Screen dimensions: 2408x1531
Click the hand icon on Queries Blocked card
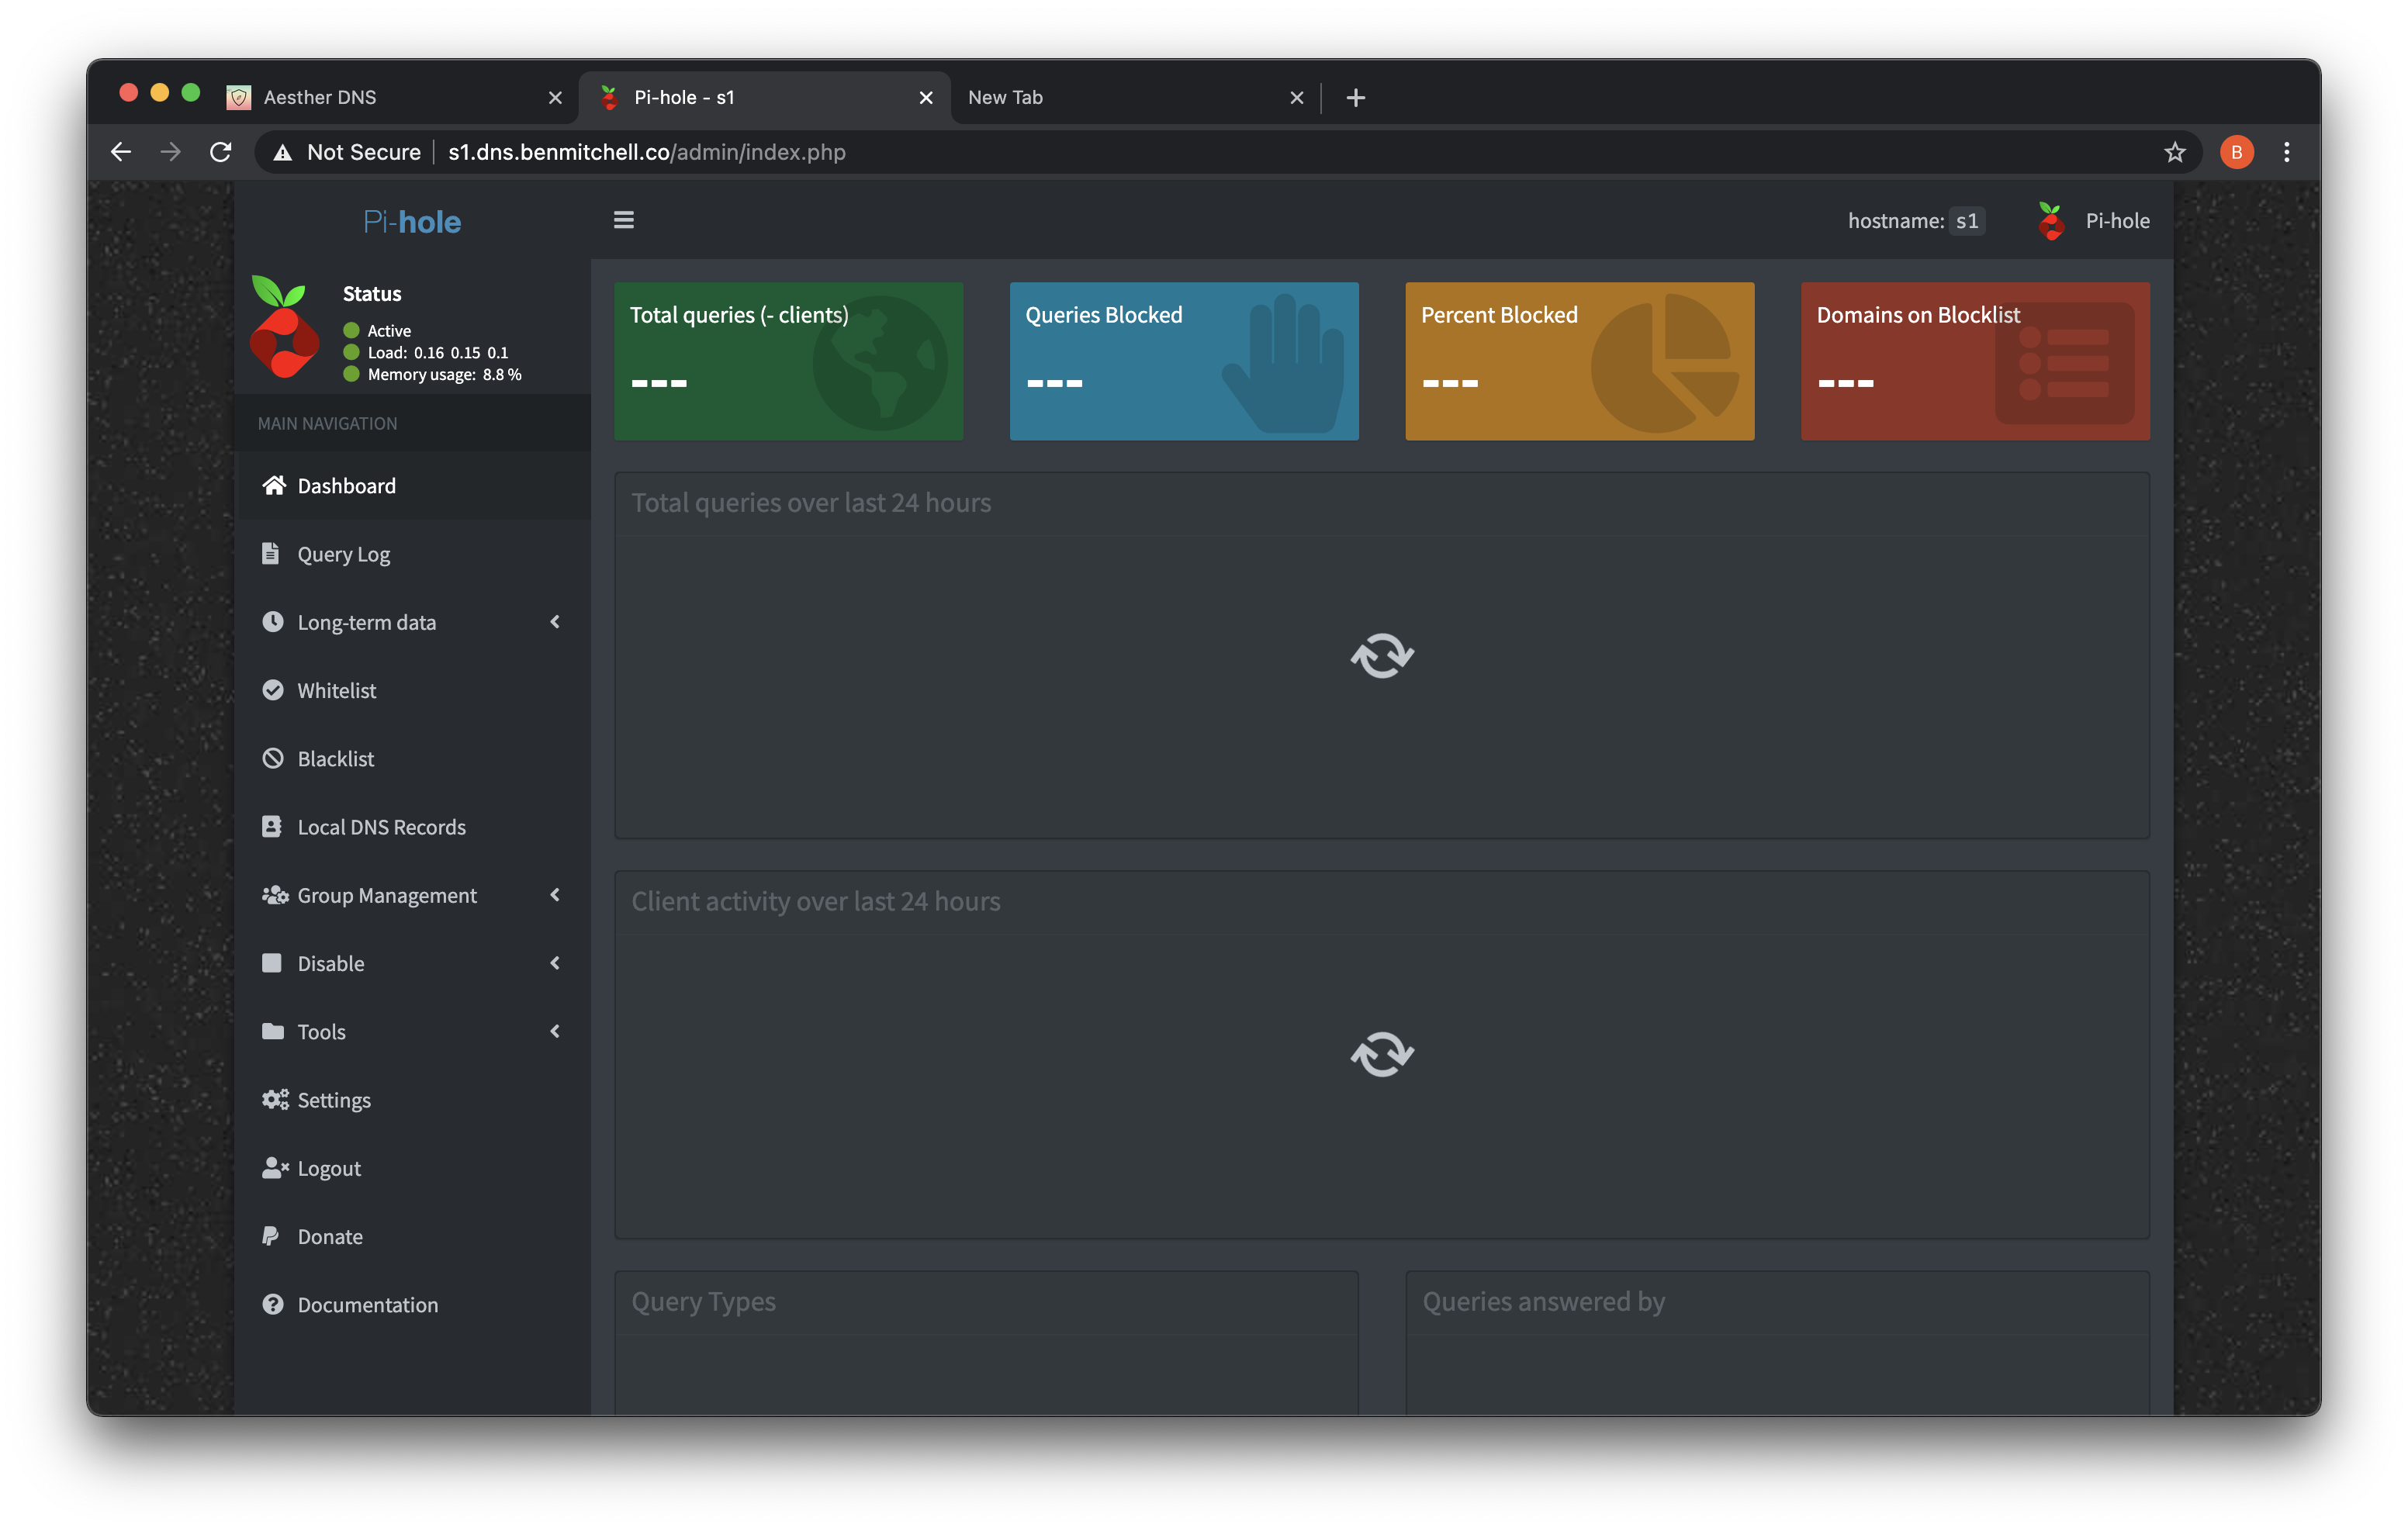tap(1284, 363)
